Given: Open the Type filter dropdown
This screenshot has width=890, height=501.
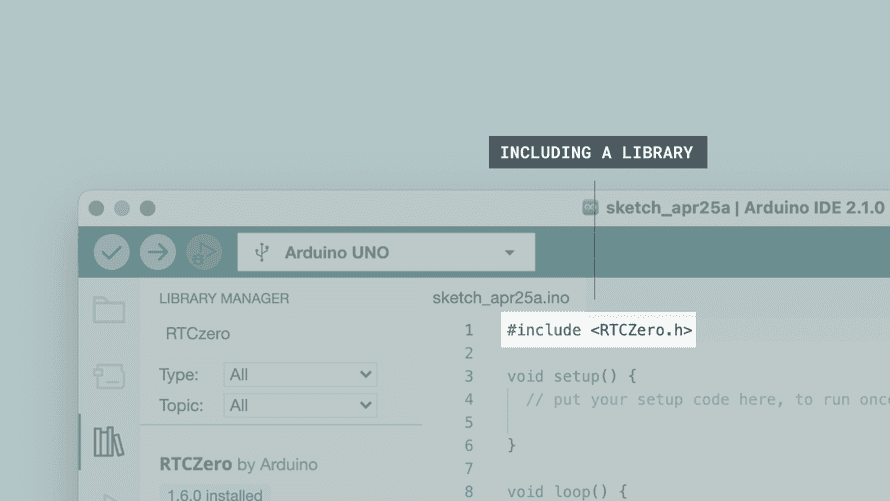Looking at the screenshot, I should pyautogui.click(x=300, y=375).
